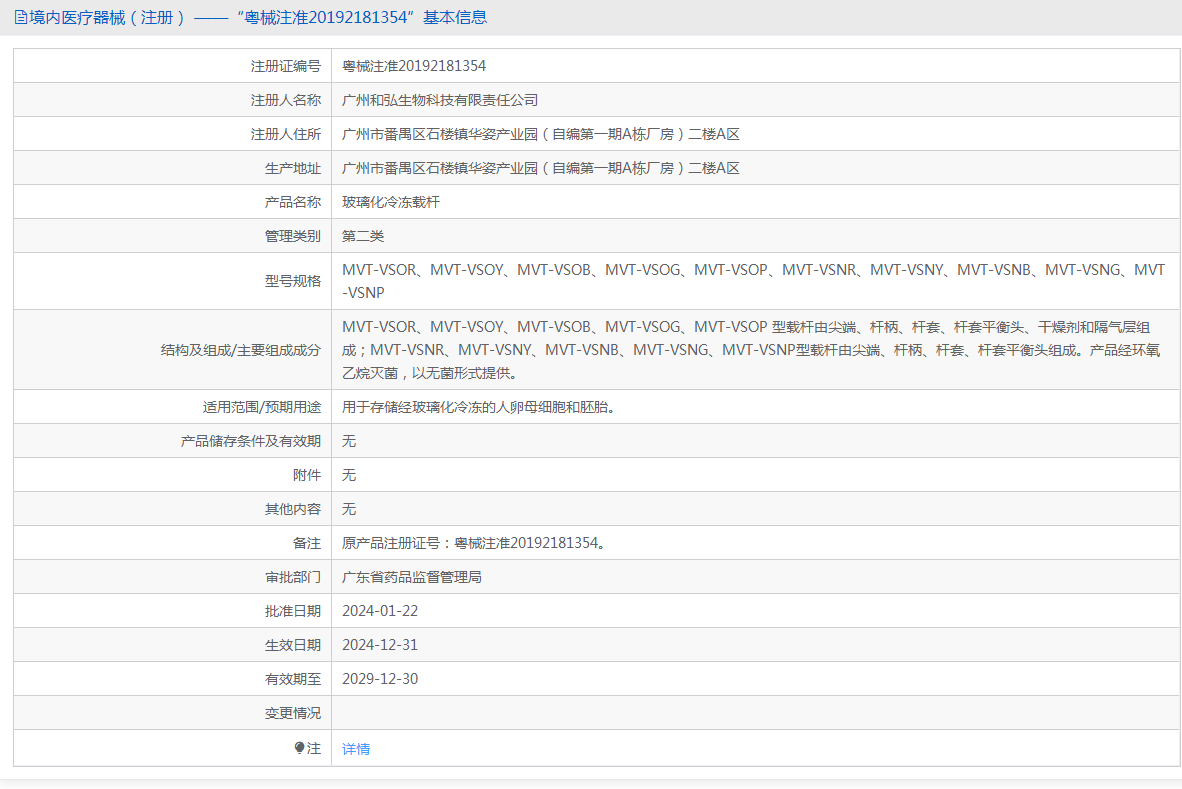The width and height of the screenshot is (1182, 789).
Task: Click the document icon in the header
Action: [21, 17]
